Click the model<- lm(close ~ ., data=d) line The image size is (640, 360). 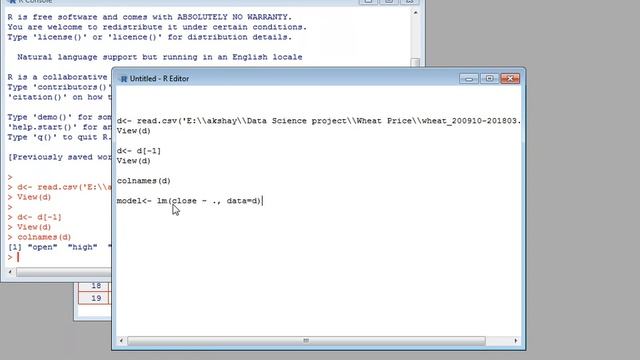pyautogui.click(x=189, y=201)
